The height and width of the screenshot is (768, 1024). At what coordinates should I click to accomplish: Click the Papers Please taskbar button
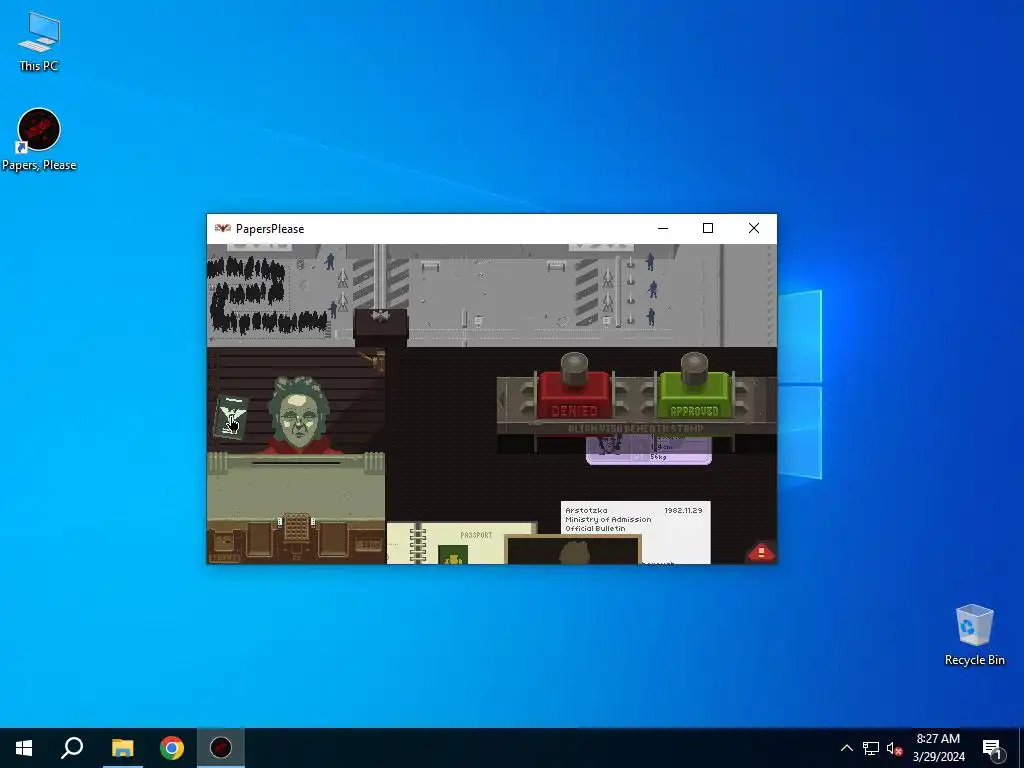pos(221,748)
